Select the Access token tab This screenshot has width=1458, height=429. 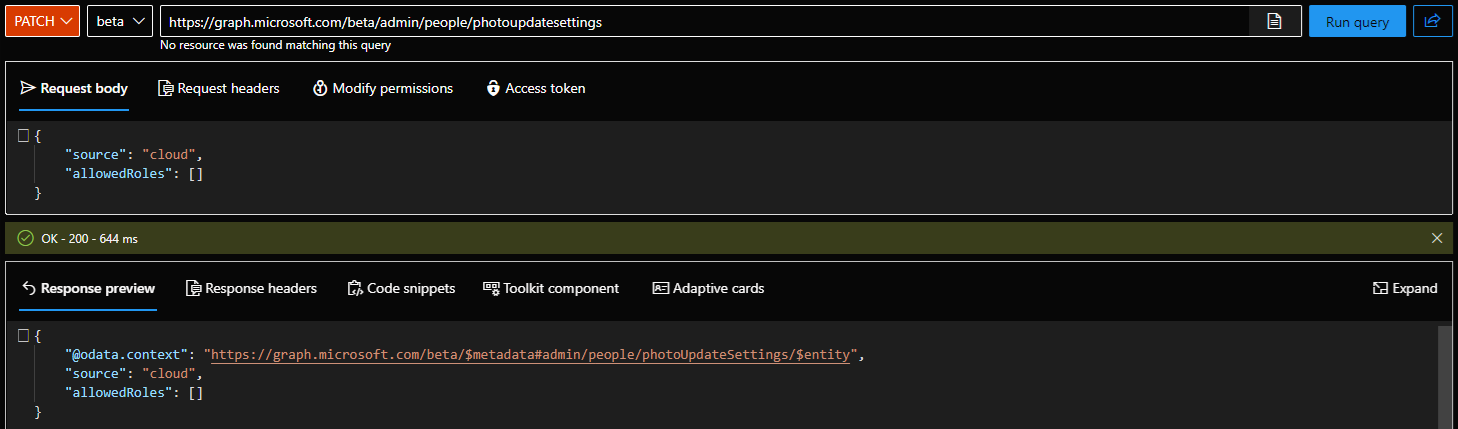click(535, 88)
